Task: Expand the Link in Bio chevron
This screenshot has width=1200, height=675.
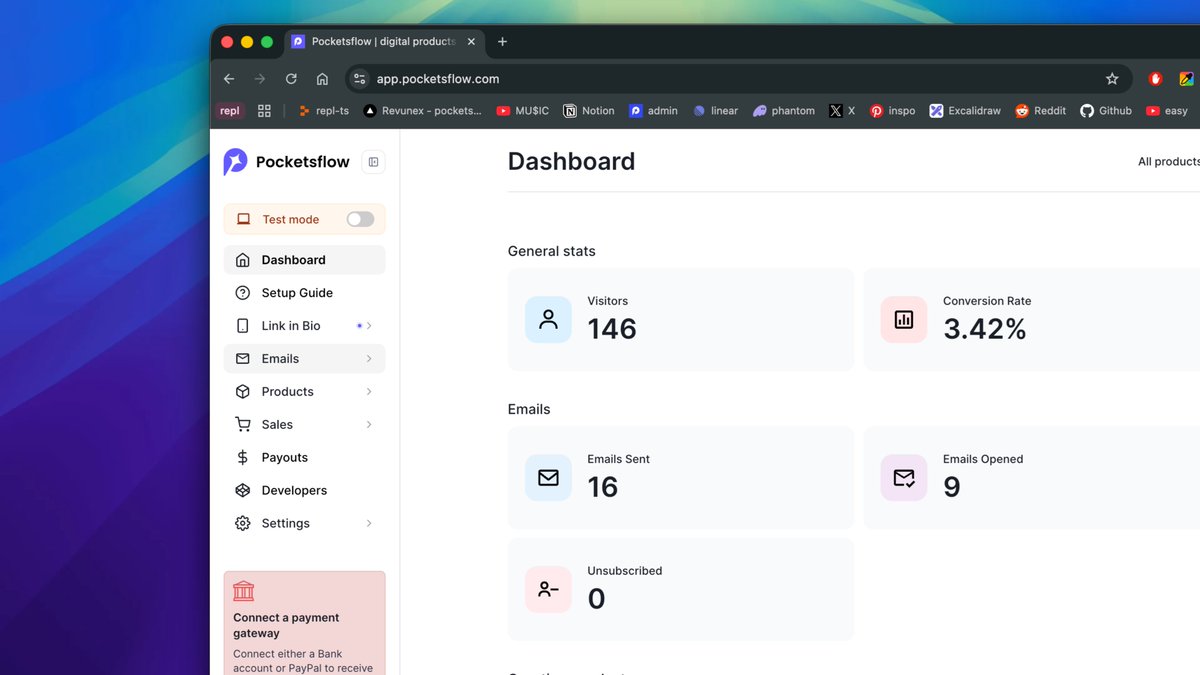Action: [x=369, y=326]
